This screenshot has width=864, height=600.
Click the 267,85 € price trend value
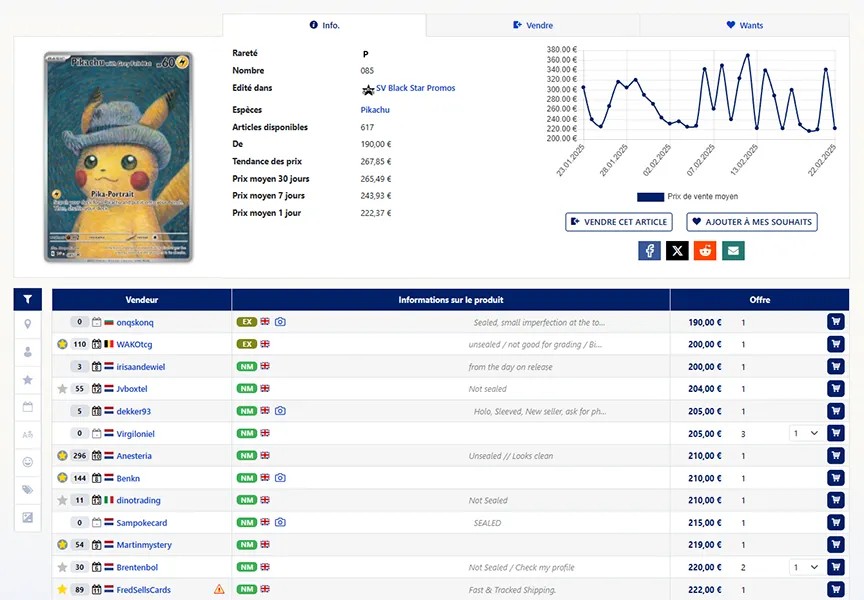click(x=376, y=161)
